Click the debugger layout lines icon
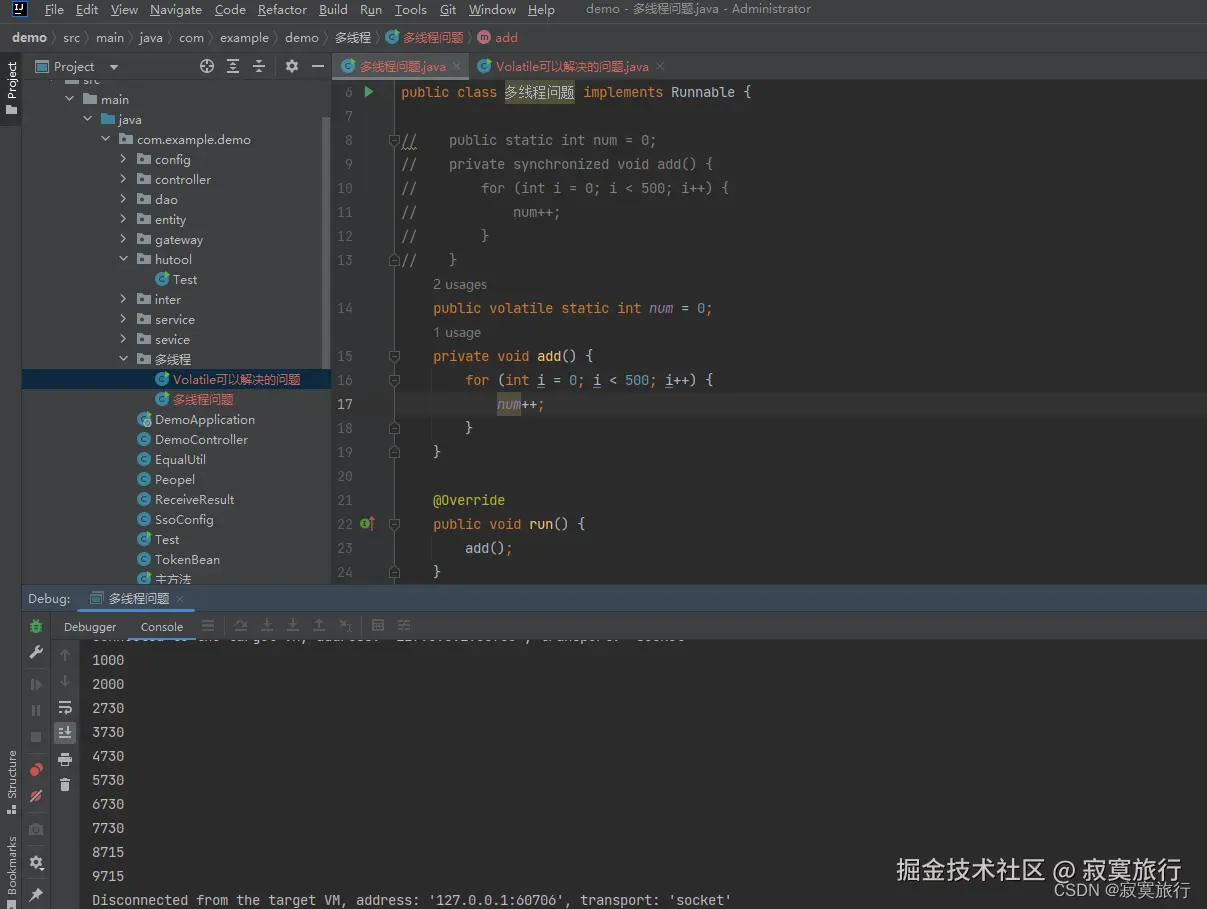The image size is (1207, 909). tap(208, 626)
